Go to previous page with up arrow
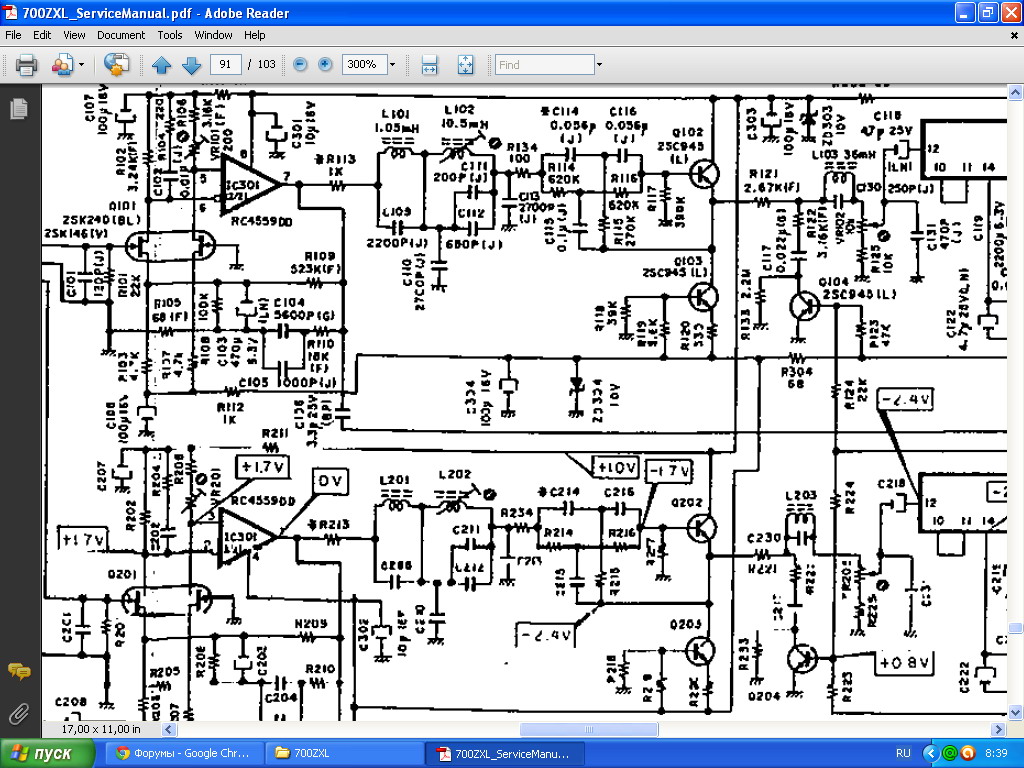Screen dimensions: 1024x768 (162, 65)
